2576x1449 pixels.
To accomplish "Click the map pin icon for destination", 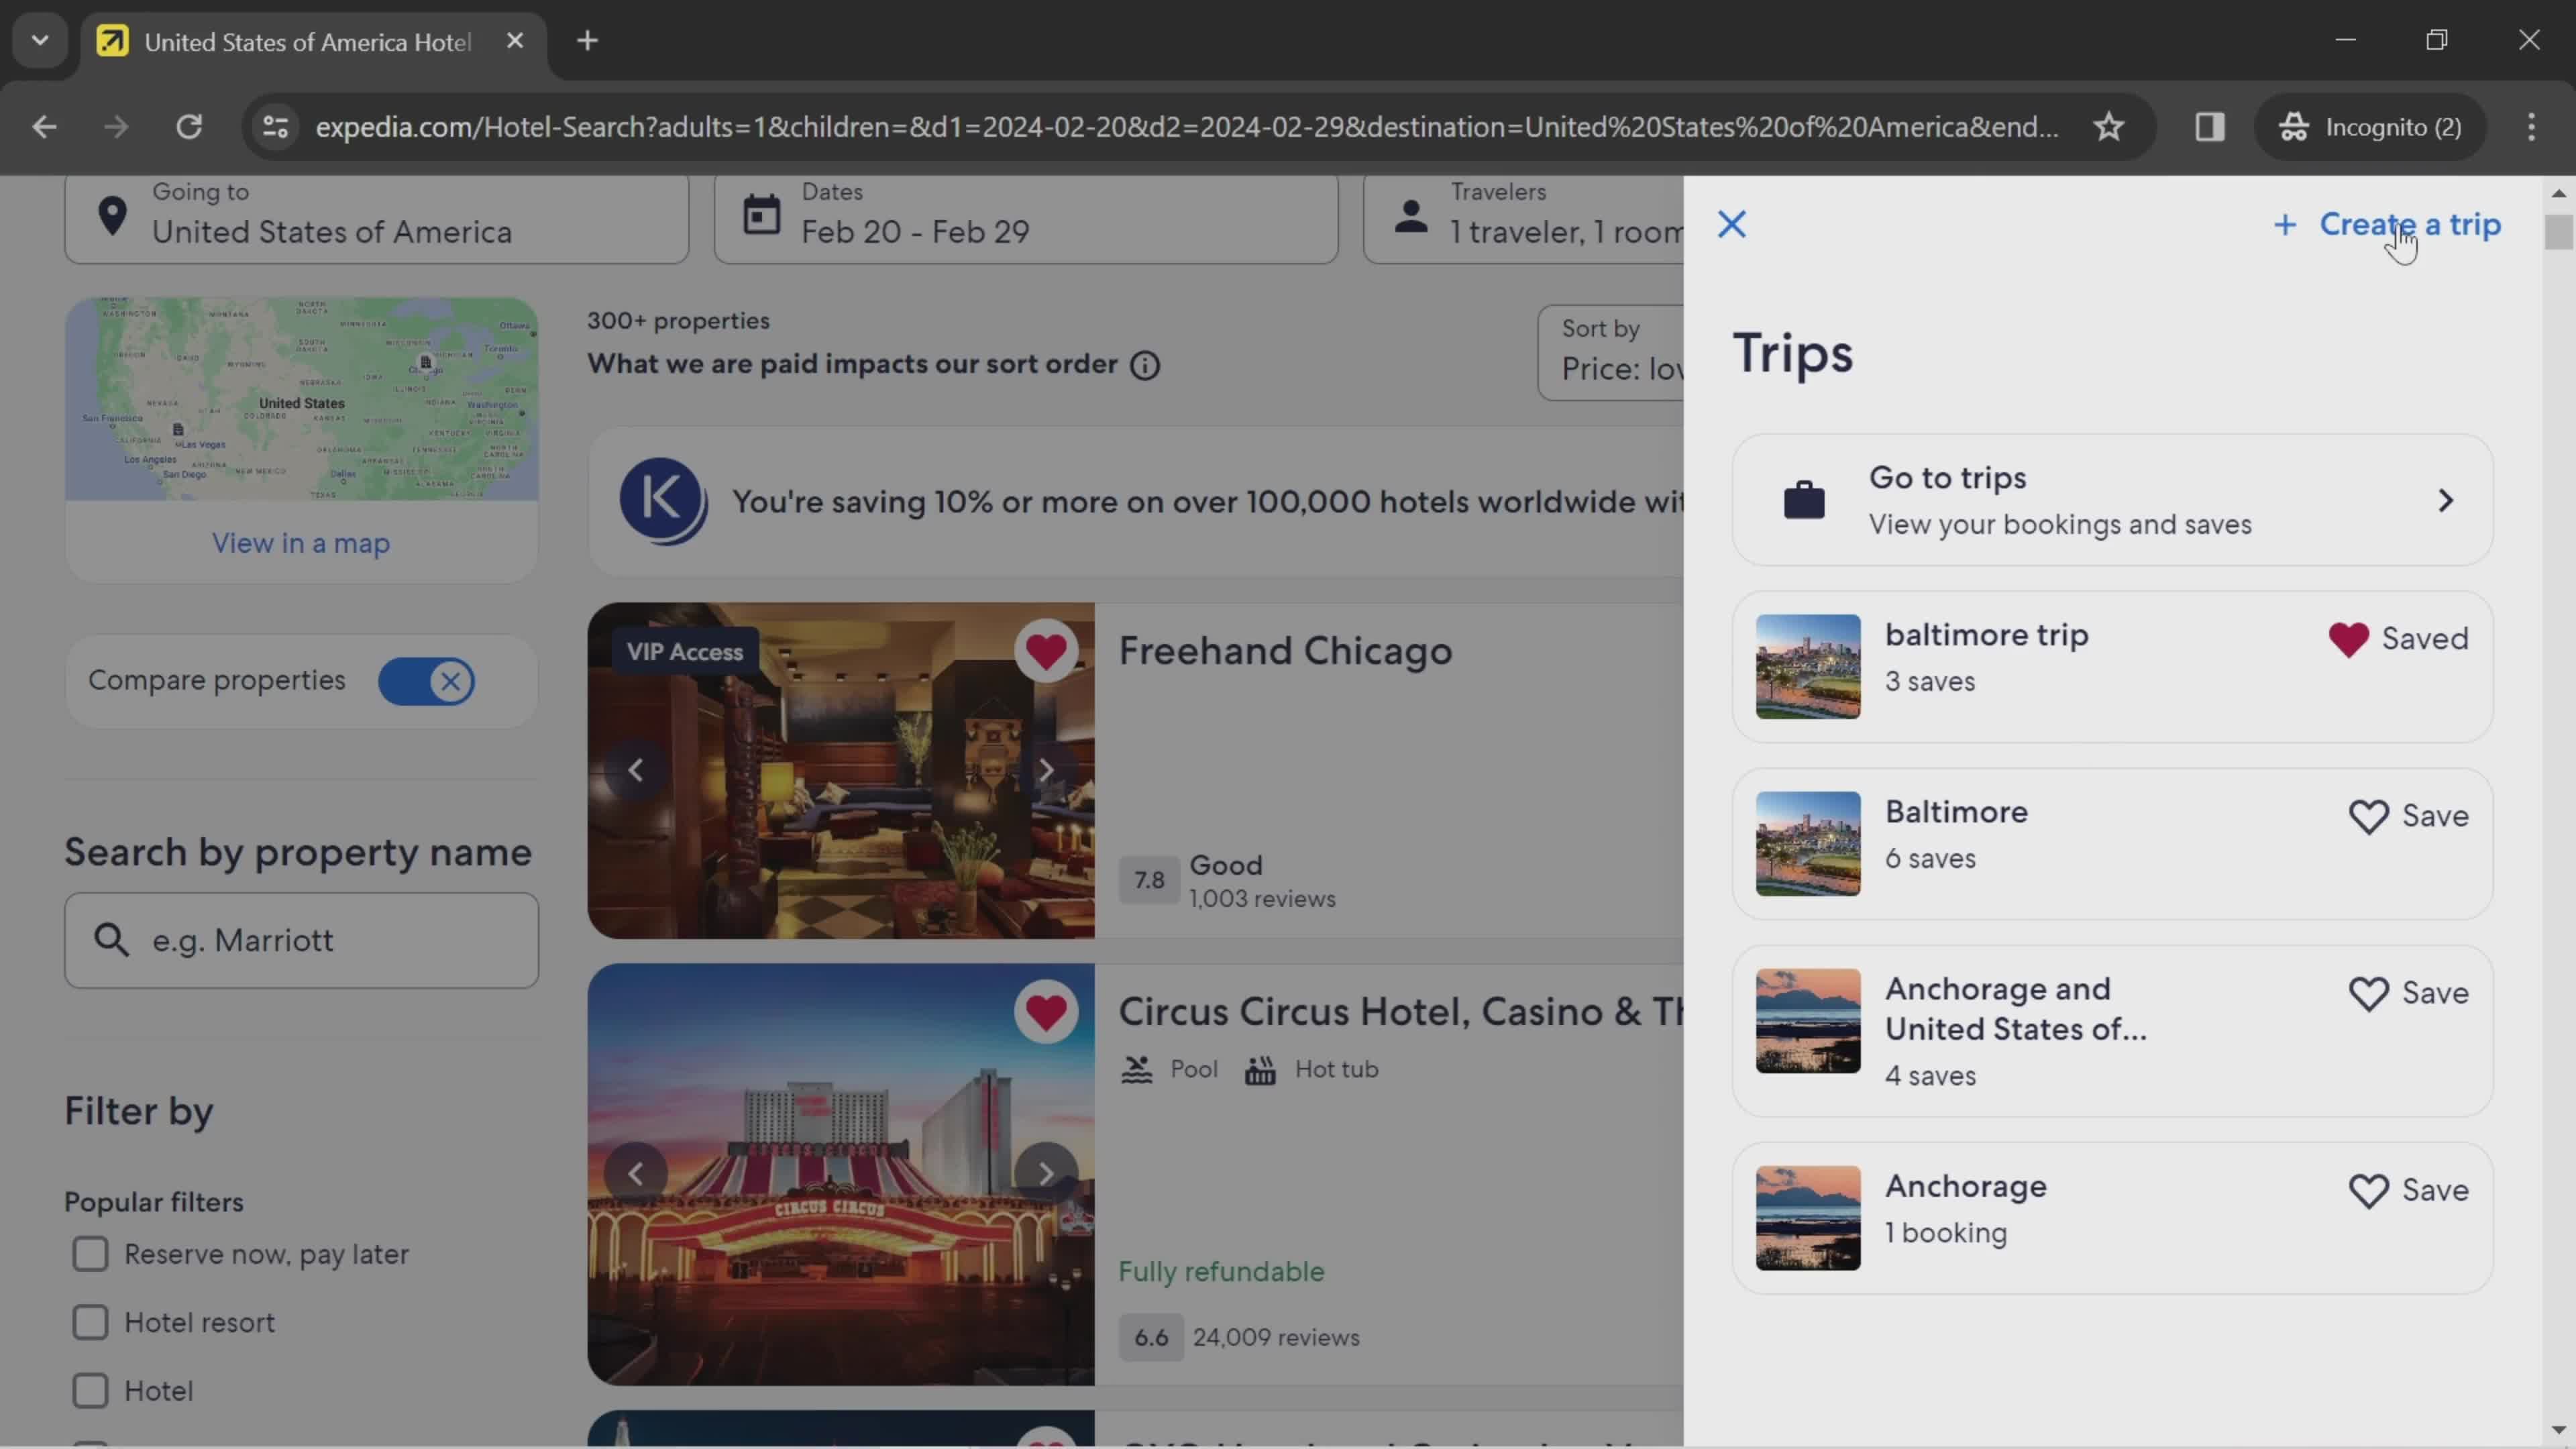I will point(111,212).
